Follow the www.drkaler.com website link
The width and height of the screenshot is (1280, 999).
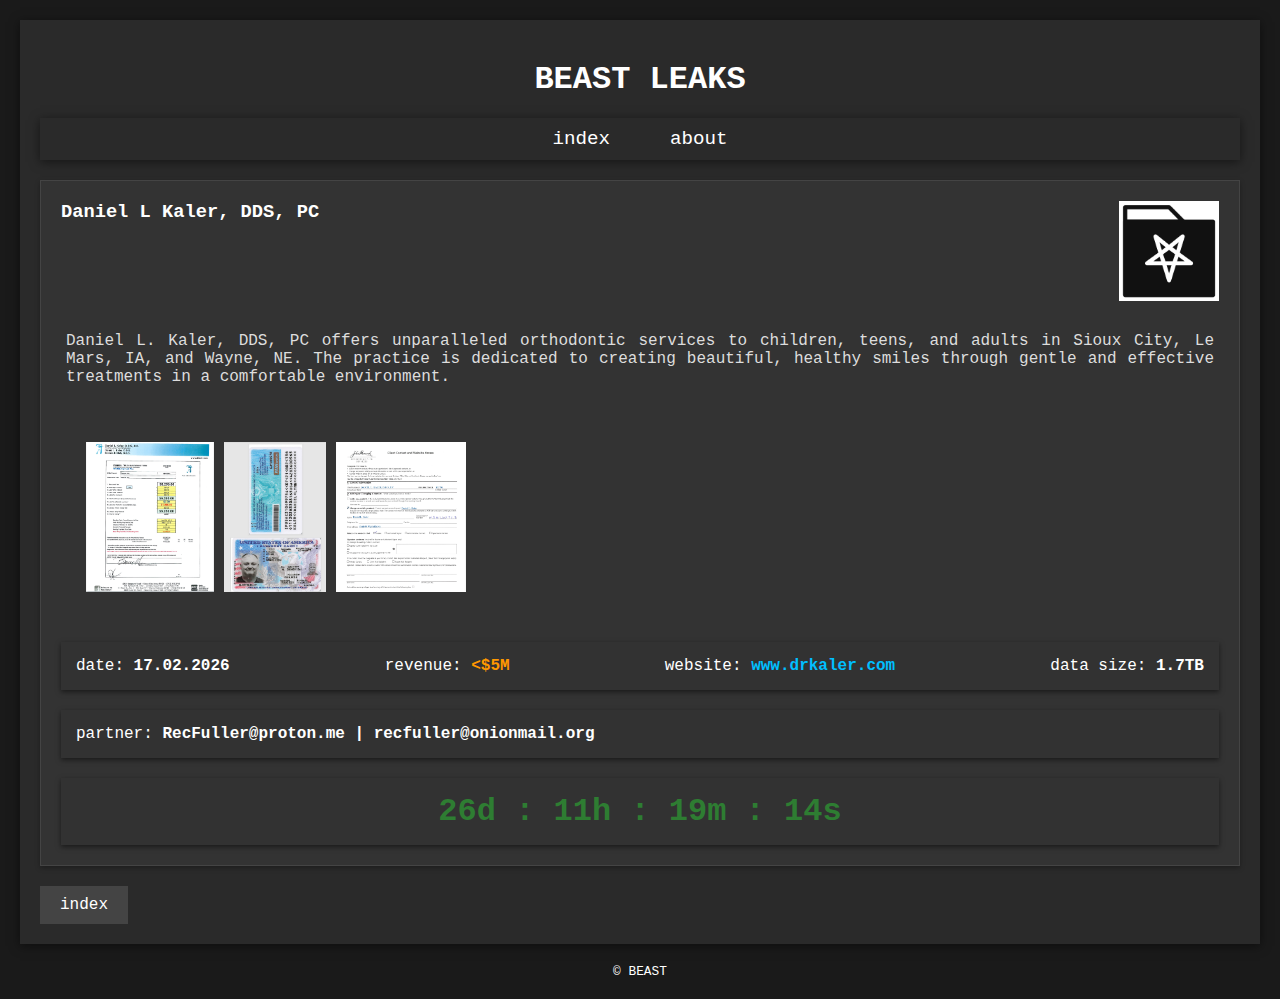pos(822,665)
